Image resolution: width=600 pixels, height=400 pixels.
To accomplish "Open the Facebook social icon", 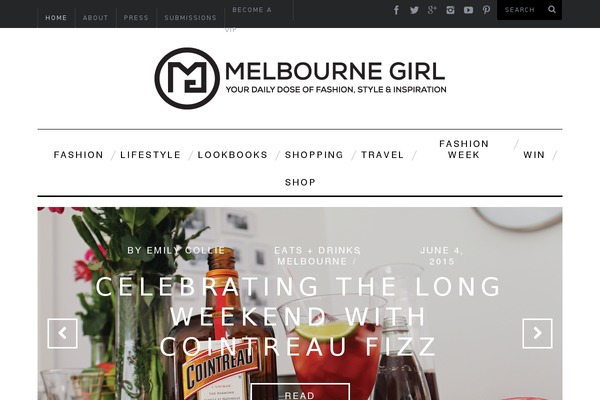I will (x=396, y=10).
